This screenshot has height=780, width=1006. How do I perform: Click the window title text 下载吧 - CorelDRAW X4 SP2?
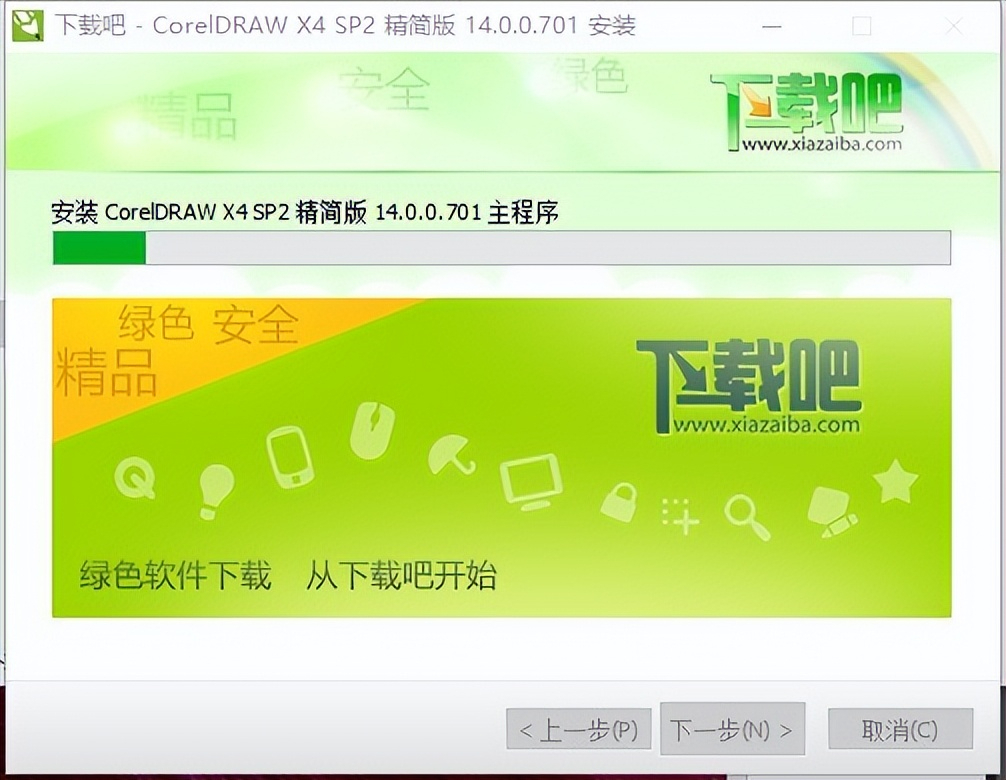coord(345,26)
